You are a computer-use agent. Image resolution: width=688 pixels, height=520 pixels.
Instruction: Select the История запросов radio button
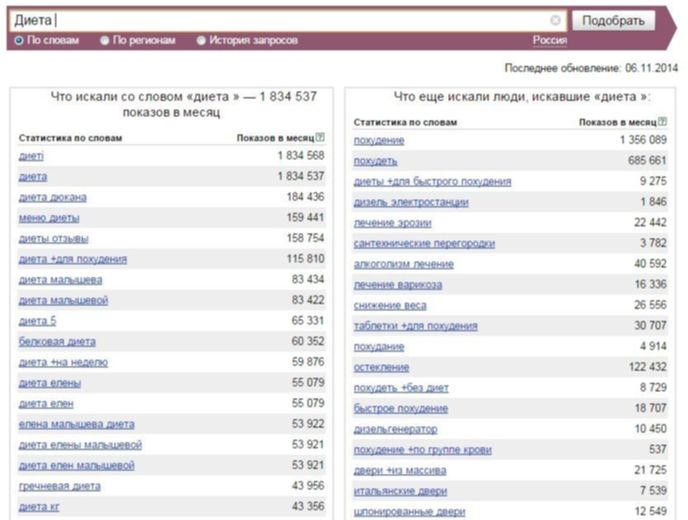[201, 40]
